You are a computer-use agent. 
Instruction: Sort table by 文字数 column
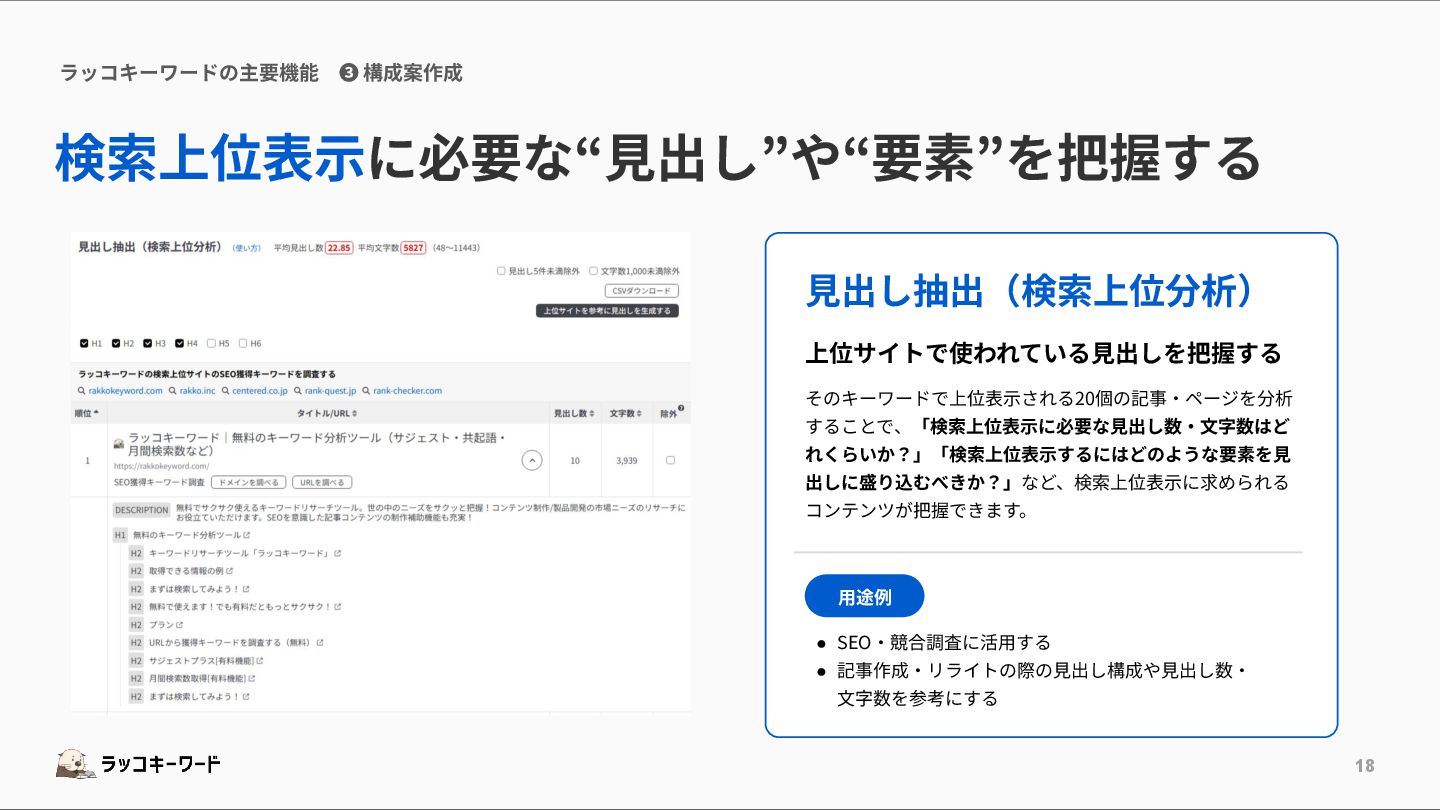627,413
